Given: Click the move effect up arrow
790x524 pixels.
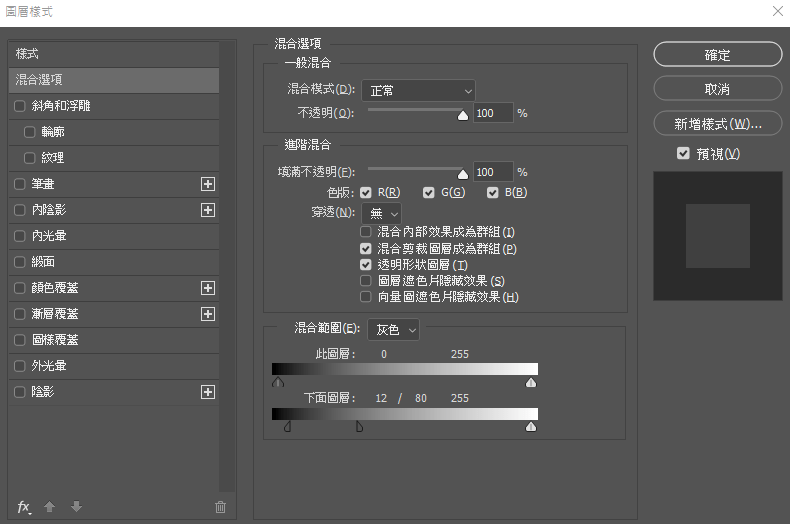Looking at the screenshot, I should (49, 506).
